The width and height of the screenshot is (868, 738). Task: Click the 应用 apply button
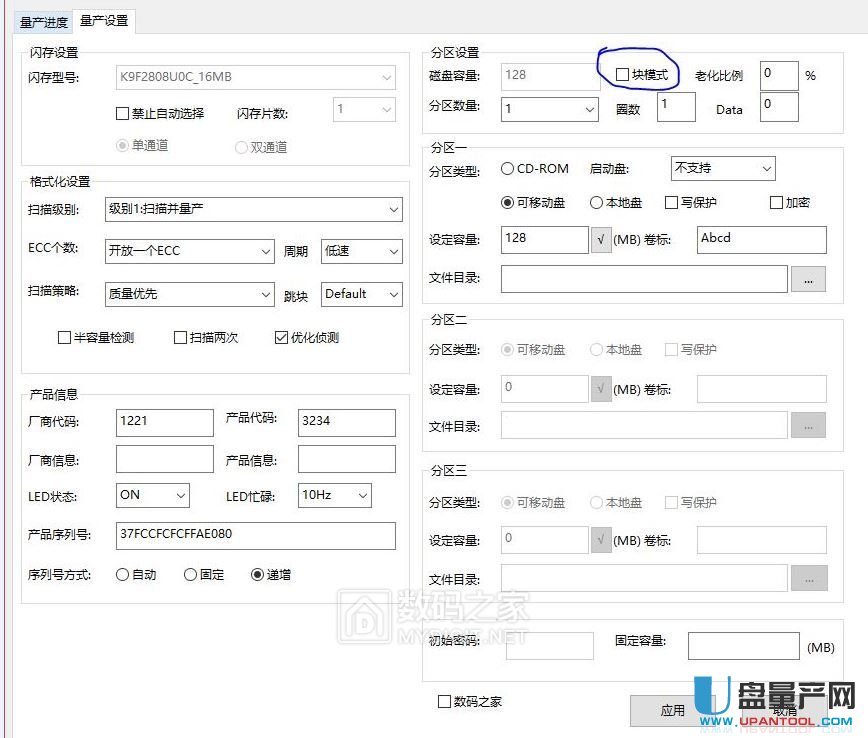[x=673, y=710]
